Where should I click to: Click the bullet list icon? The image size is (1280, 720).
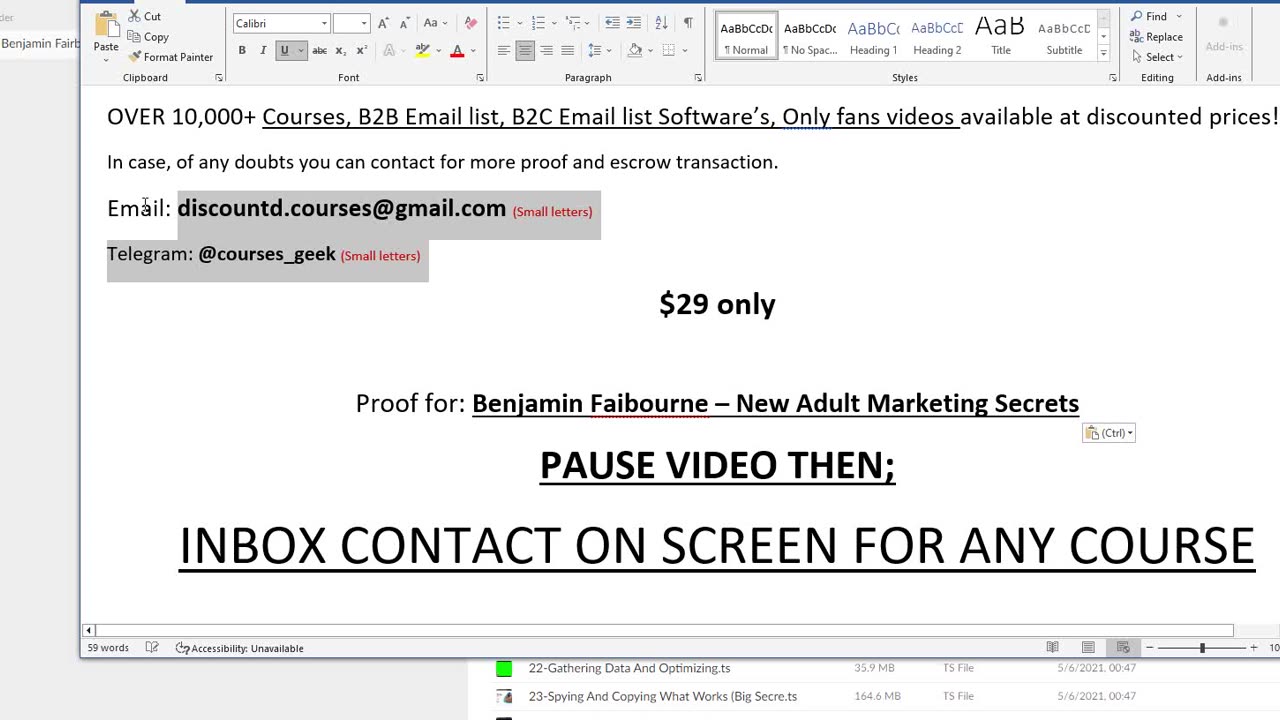pyautogui.click(x=503, y=23)
